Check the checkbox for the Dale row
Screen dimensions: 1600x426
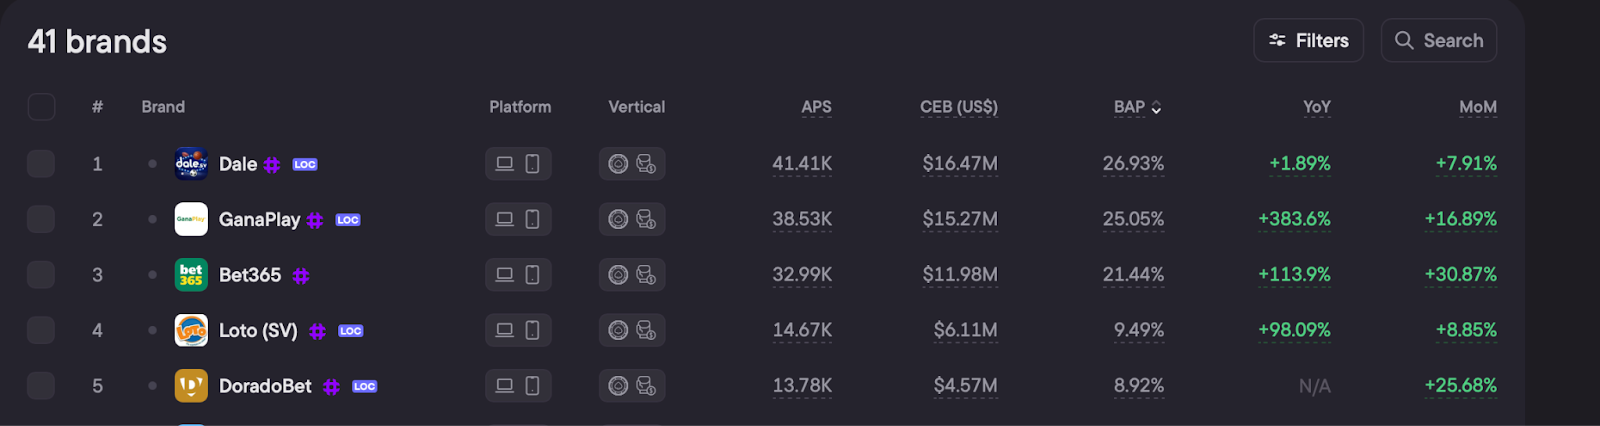[41, 164]
